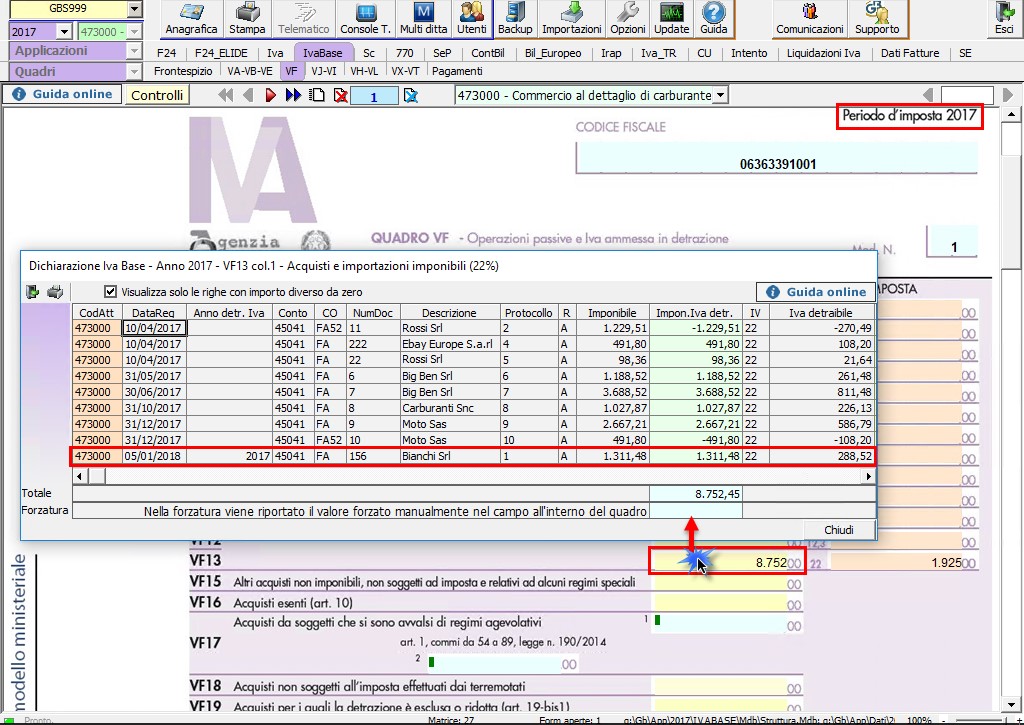Open the Quadri dropdown list
The image size is (1024, 725).
[x=134, y=72]
